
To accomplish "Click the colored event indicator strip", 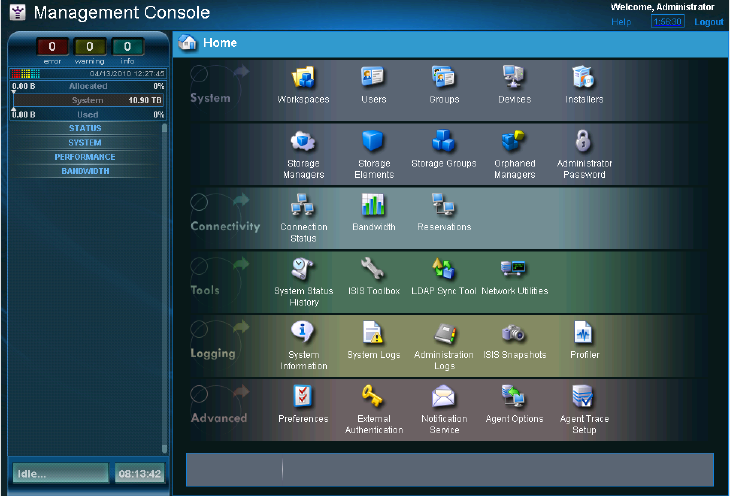I will (x=25, y=74).
